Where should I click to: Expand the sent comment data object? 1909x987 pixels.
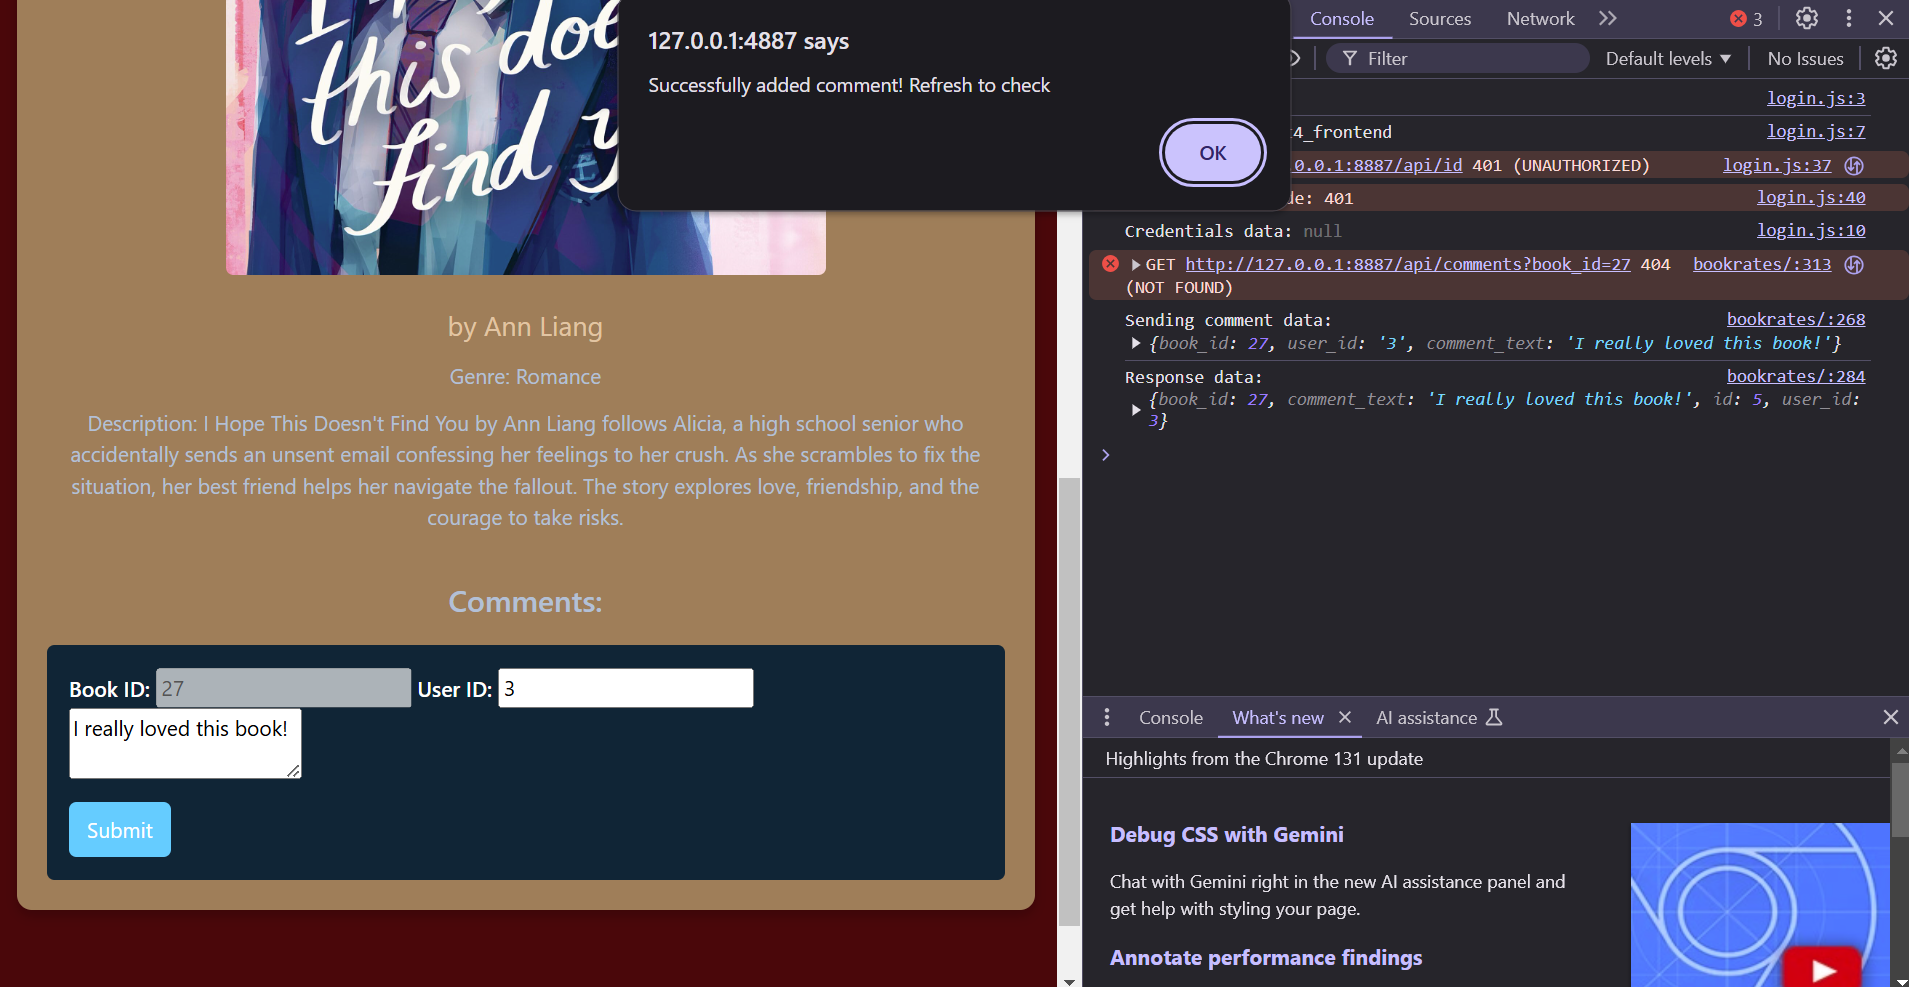[x=1136, y=343]
